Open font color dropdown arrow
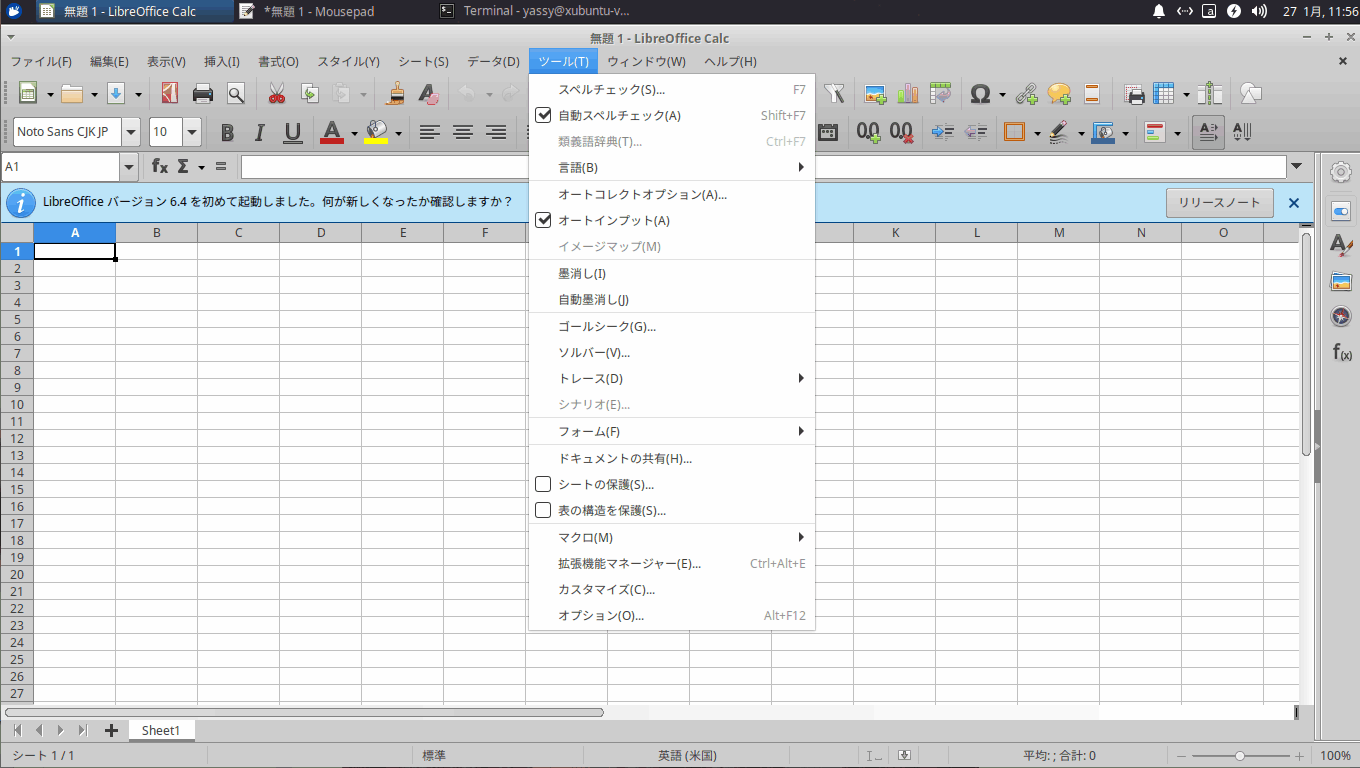Viewport: 1360px width, 768px height. tap(354, 133)
